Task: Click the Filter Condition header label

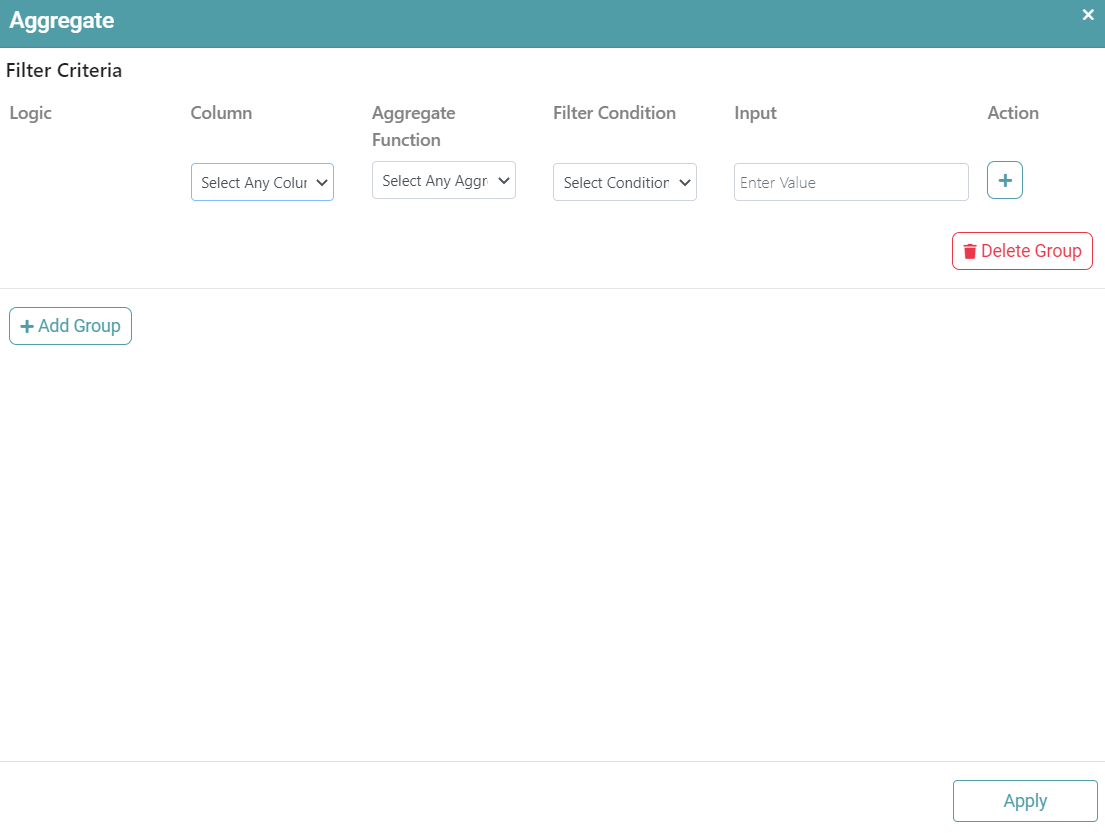Action: (614, 113)
